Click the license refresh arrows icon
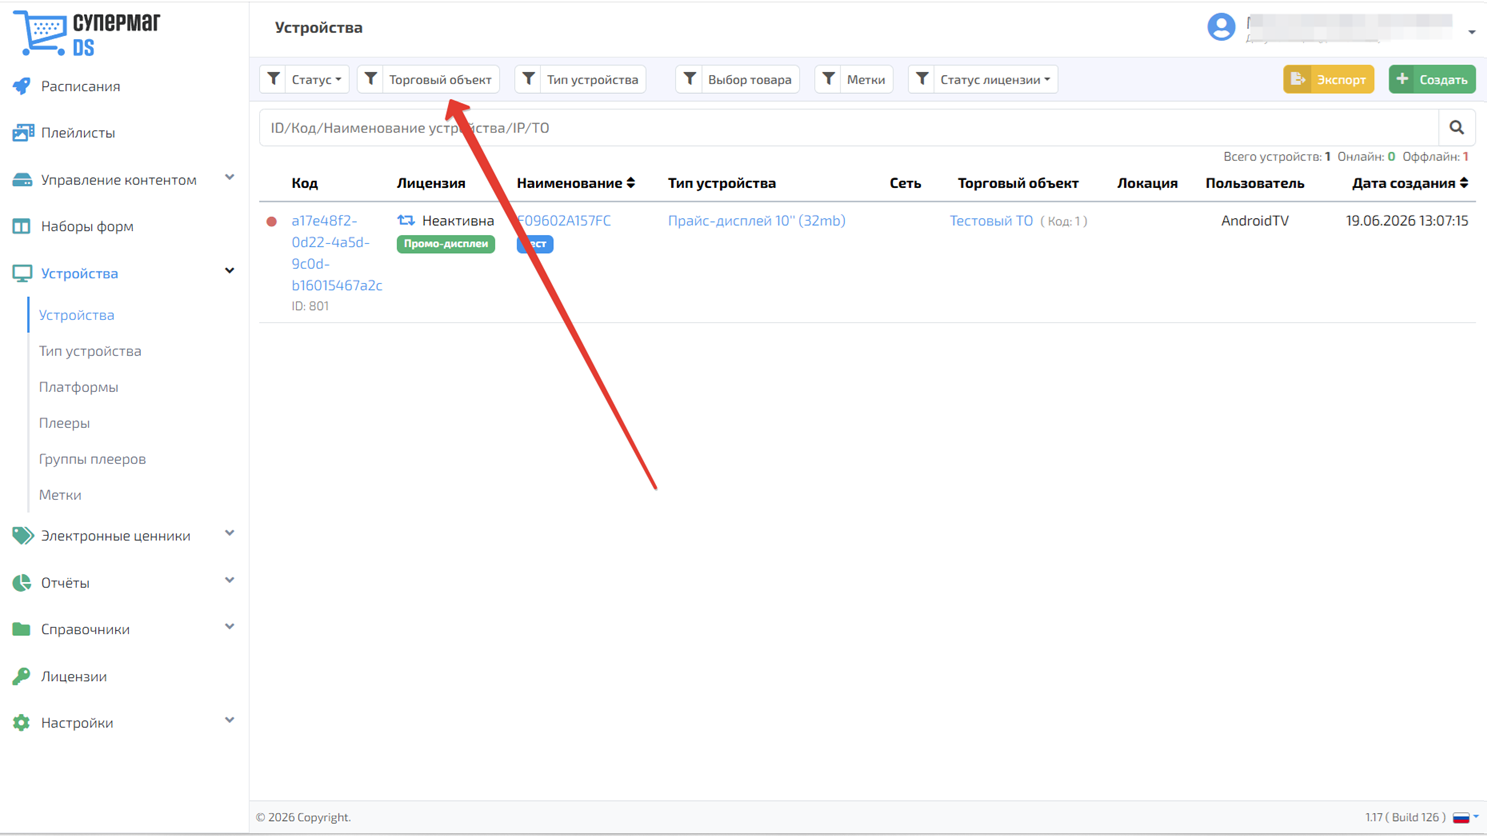 (406, 220)
